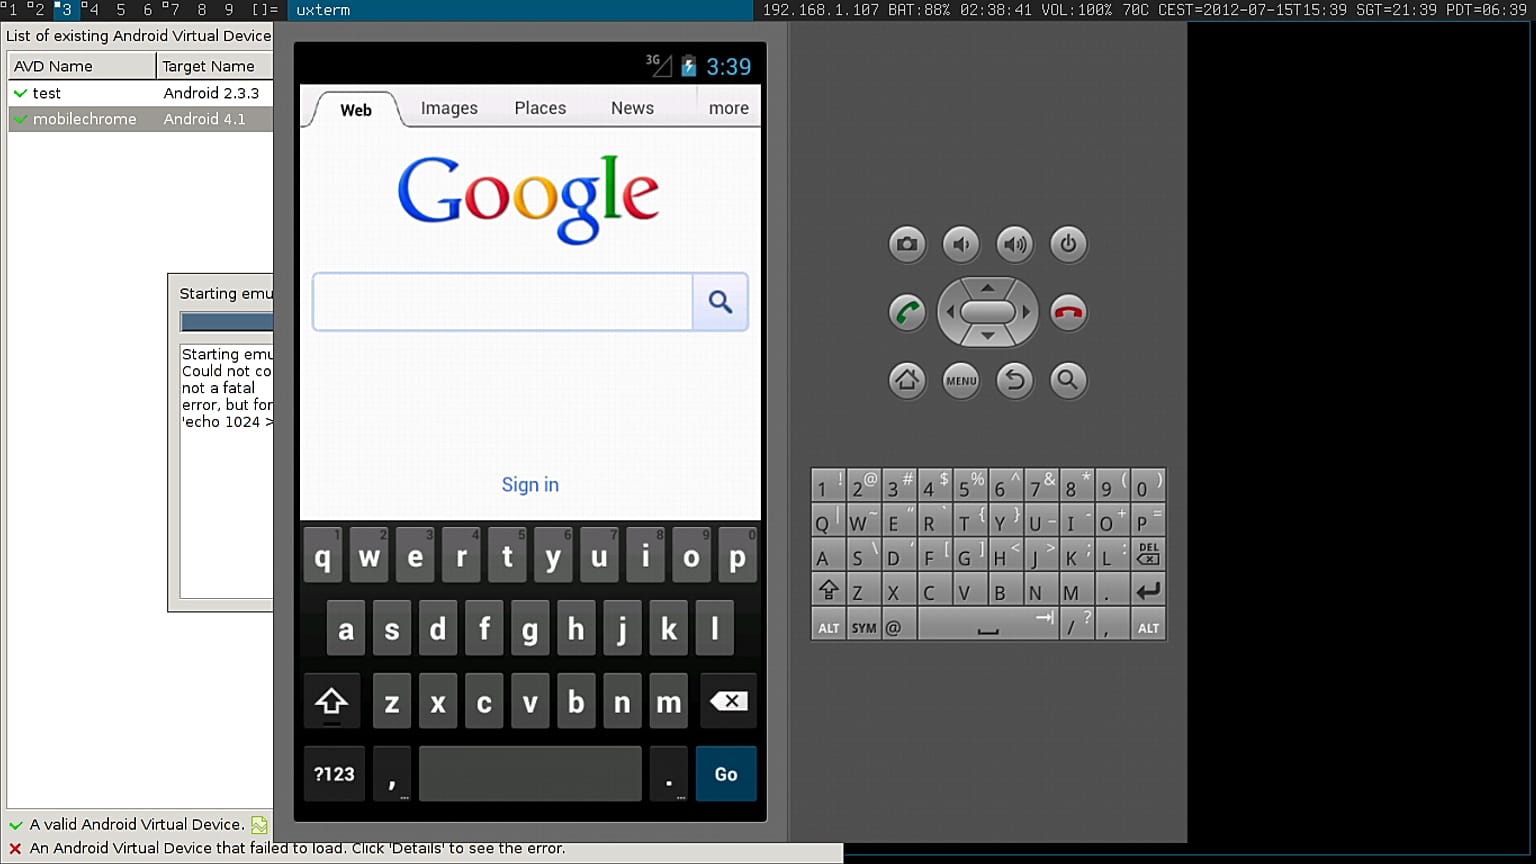This screenshot has height=864, width=1536.
Task: Click the 'Android 2.3.3' target cell
Action: click(x=211, y=93)
